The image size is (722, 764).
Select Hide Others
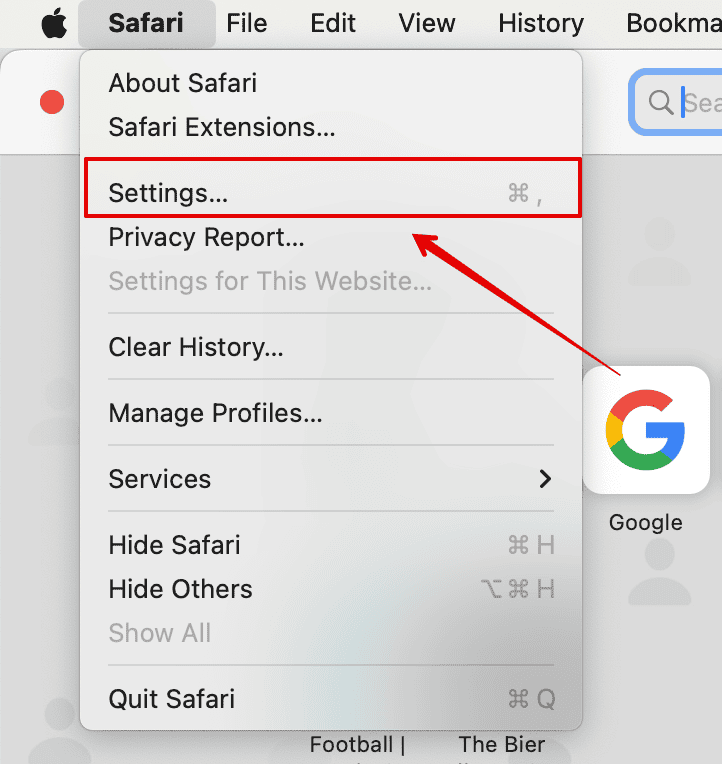click(333, 589)
